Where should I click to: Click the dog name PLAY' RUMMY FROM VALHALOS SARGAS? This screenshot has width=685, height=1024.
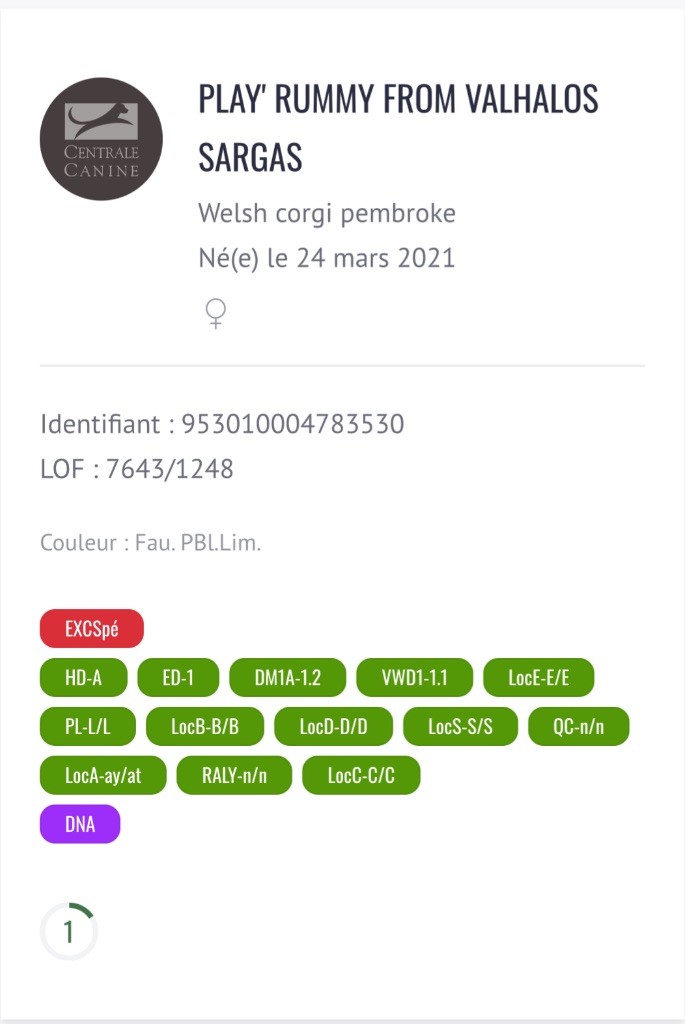click(x=398, y=128)
